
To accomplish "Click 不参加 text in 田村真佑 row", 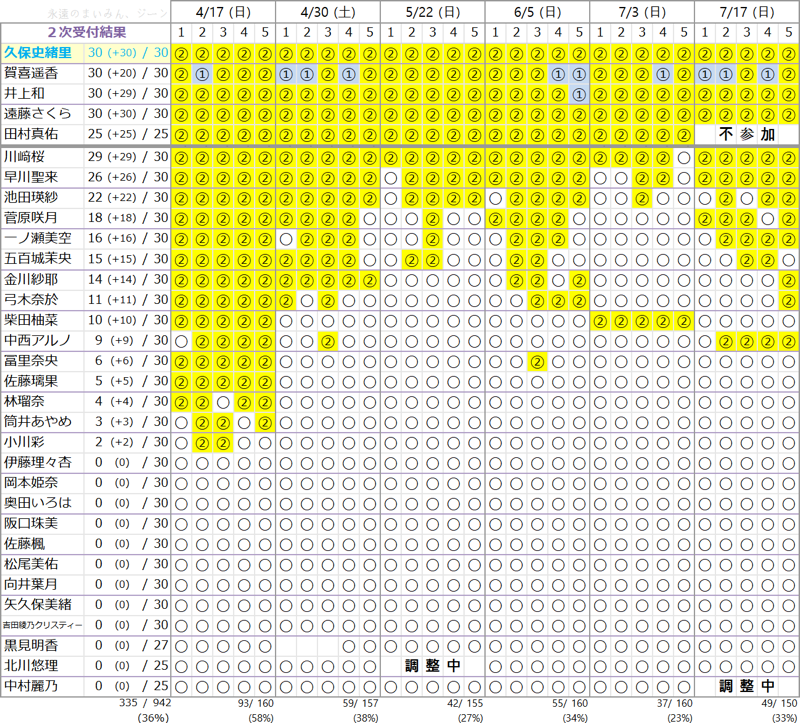I will (747, 135).
